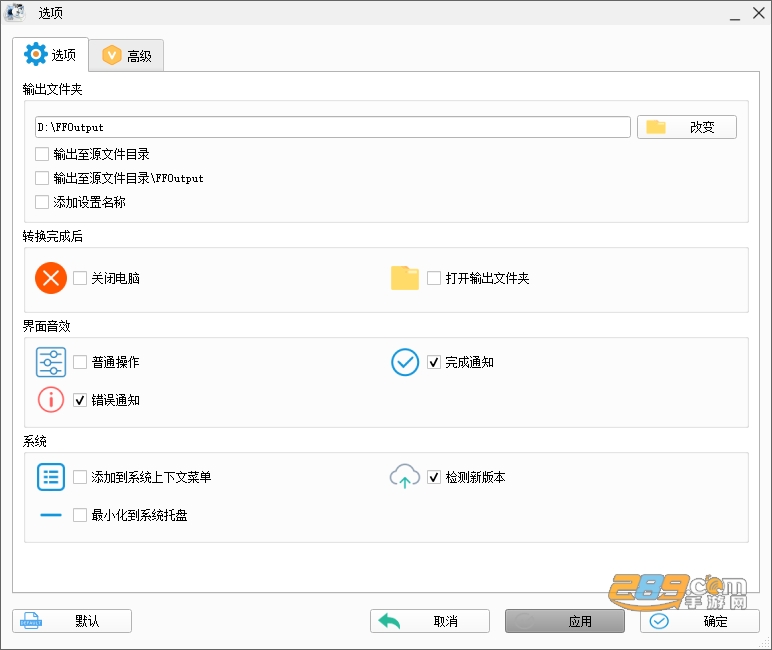Uncheck 检测新版本 option

tap(434, 477)
